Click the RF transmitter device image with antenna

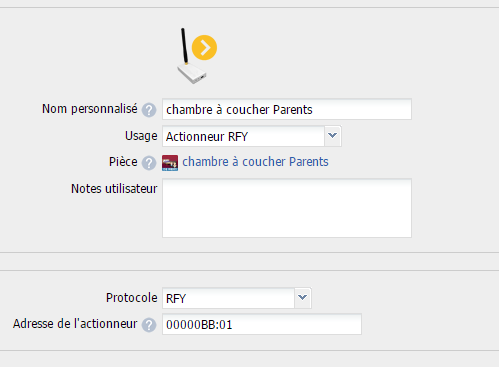coord(191,56)
